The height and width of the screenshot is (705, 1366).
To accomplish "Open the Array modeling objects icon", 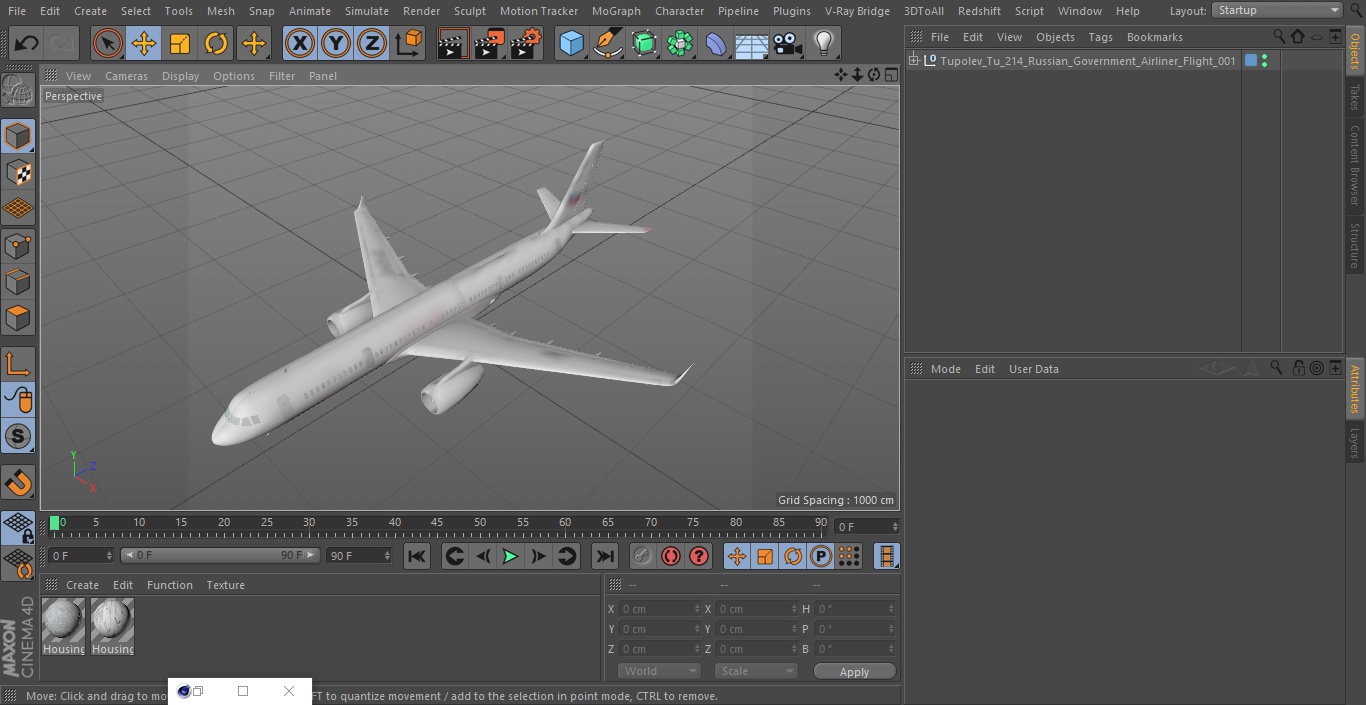I will (680, 43).
